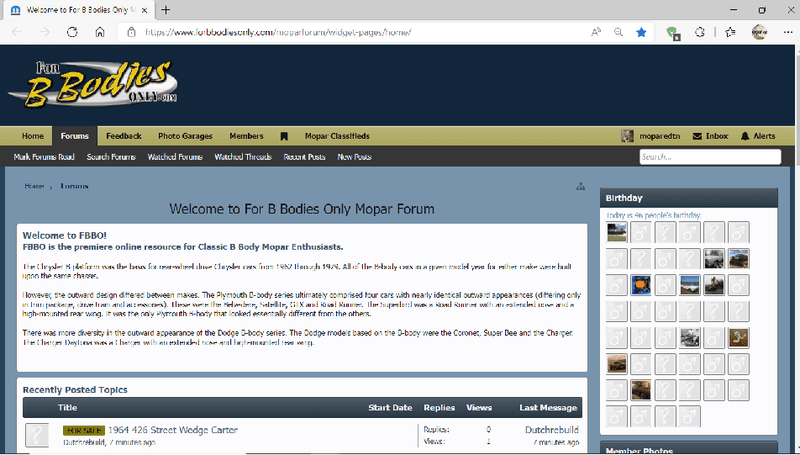Click inside the forum Search field

pyautogui.click(x=709, y=157)
